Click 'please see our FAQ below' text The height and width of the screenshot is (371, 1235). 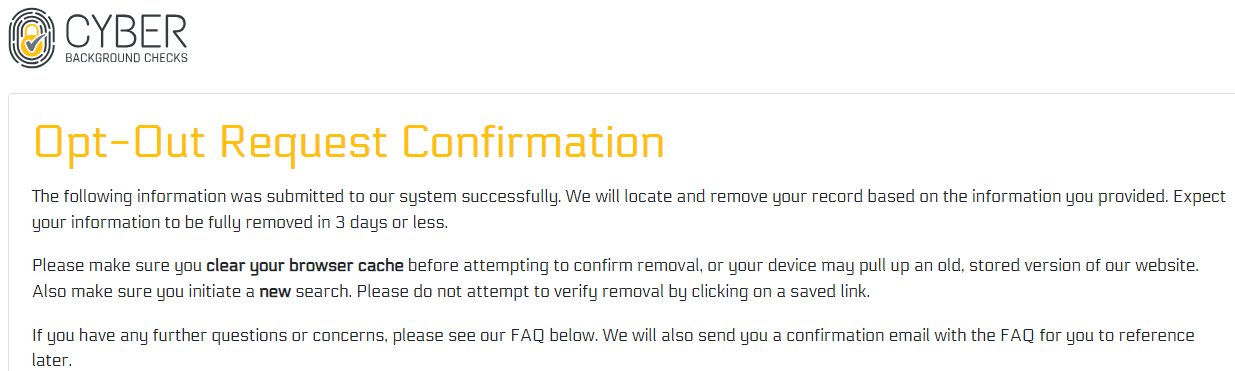tap(495, 336)
